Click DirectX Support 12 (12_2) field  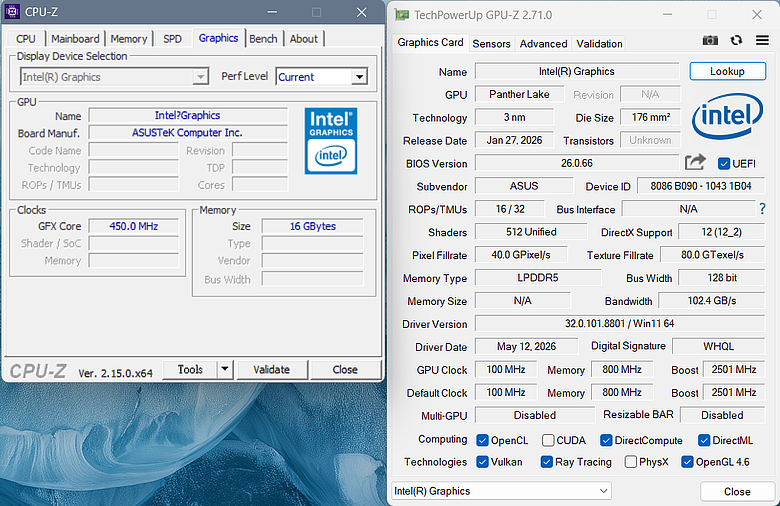pyautogui.click(x=721, y=232)
